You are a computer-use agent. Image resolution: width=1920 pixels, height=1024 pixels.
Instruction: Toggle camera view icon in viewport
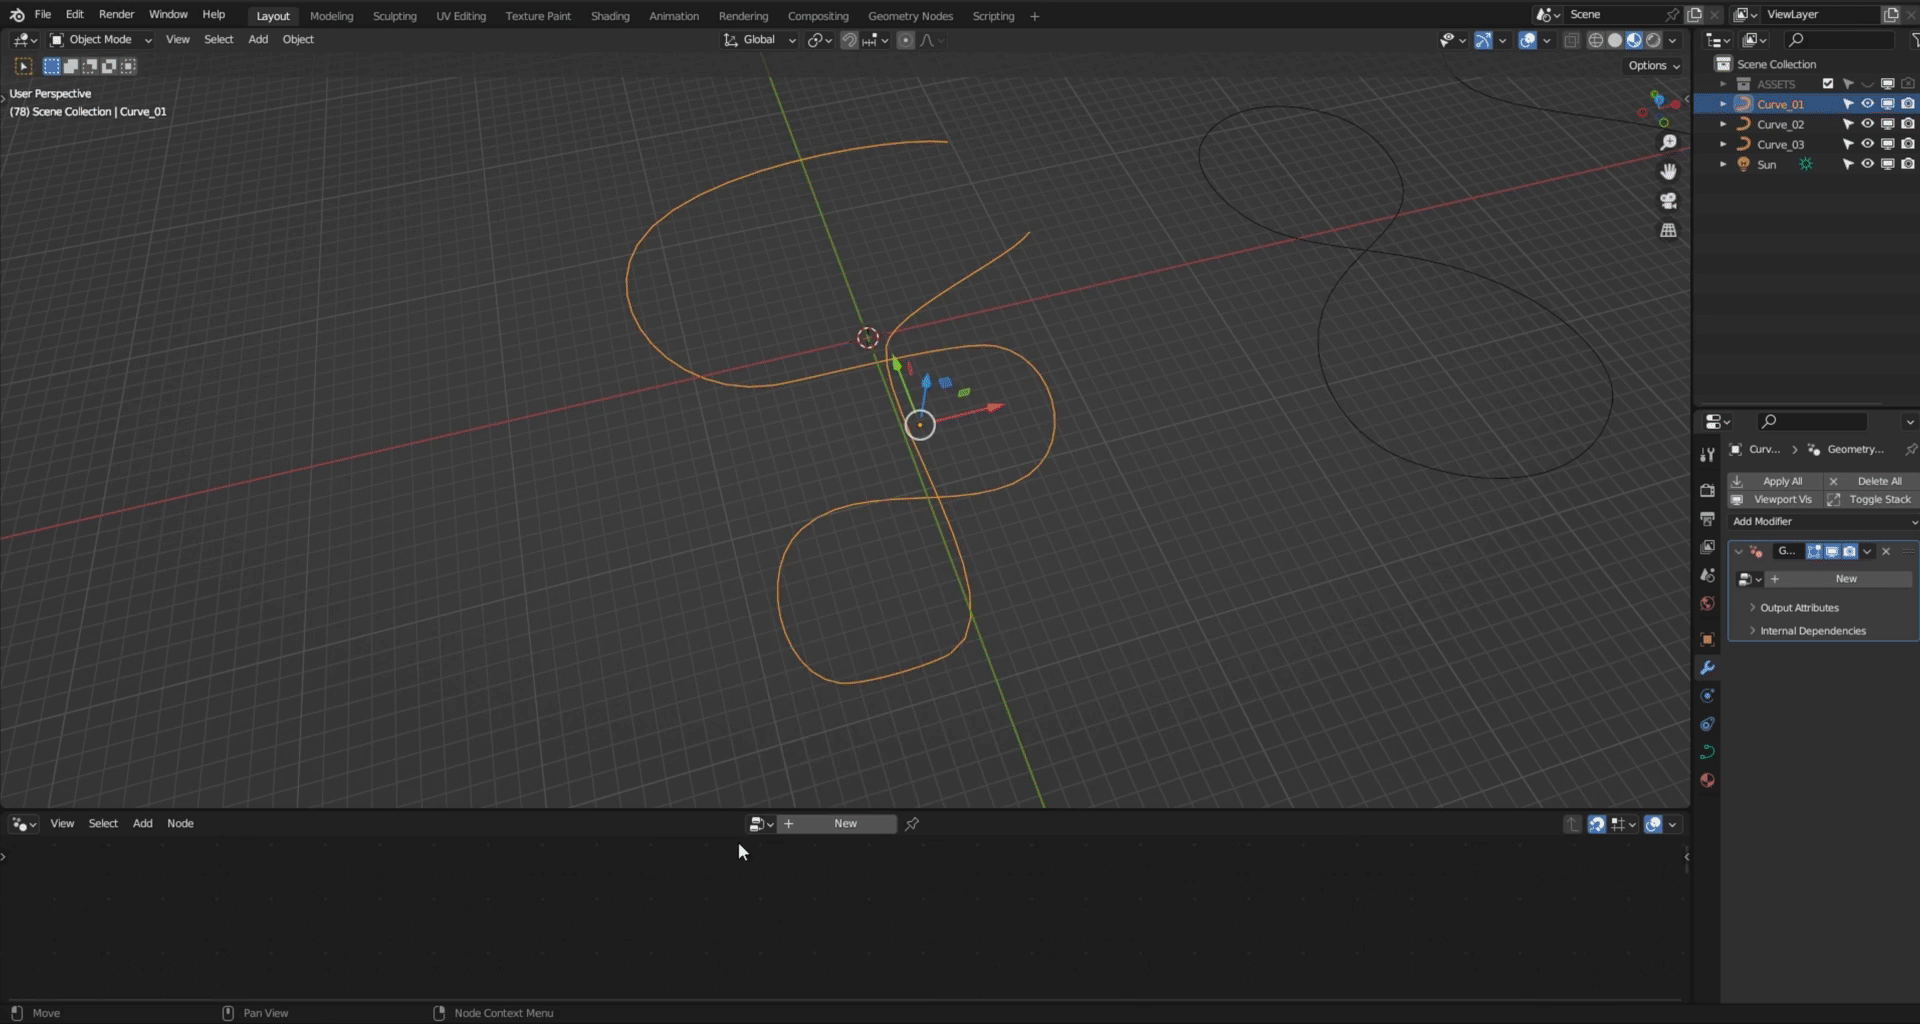coord(1668,201)
